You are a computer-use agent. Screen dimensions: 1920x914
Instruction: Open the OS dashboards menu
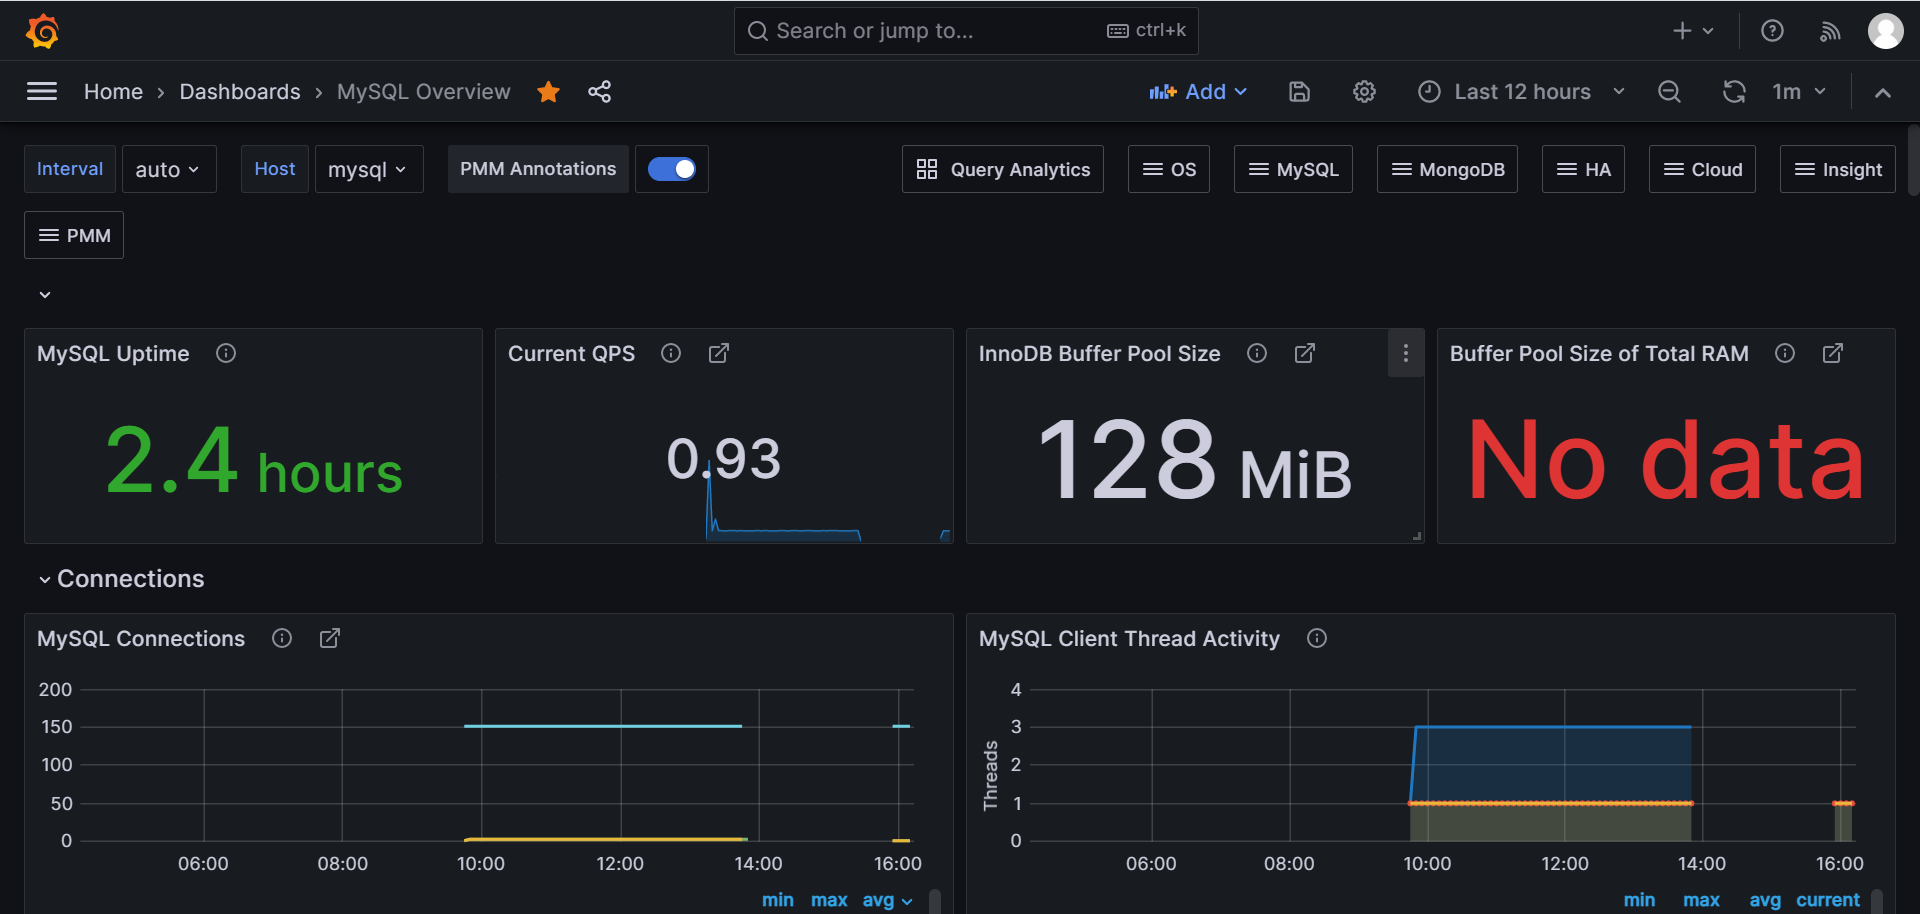pos(1169,169)
